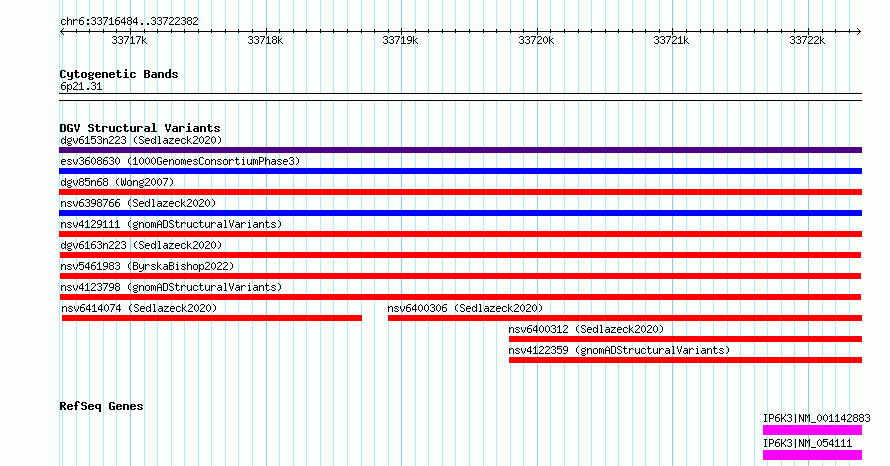The width and height of the screenshot is (890, 466).
Task: Open nsv6400306 (Sedlazeck2020) variant label
Action: pyautogui.click(x=465, y=308)
